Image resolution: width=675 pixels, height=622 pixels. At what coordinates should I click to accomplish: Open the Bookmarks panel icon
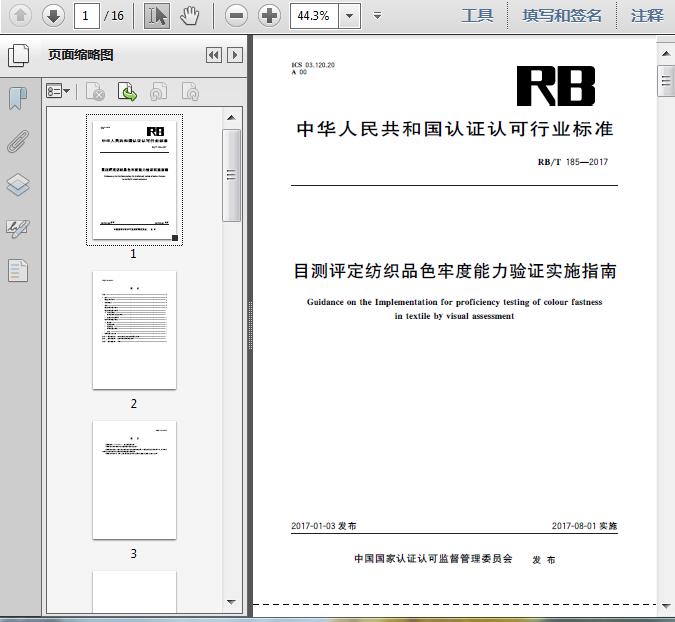pos(18,98)
